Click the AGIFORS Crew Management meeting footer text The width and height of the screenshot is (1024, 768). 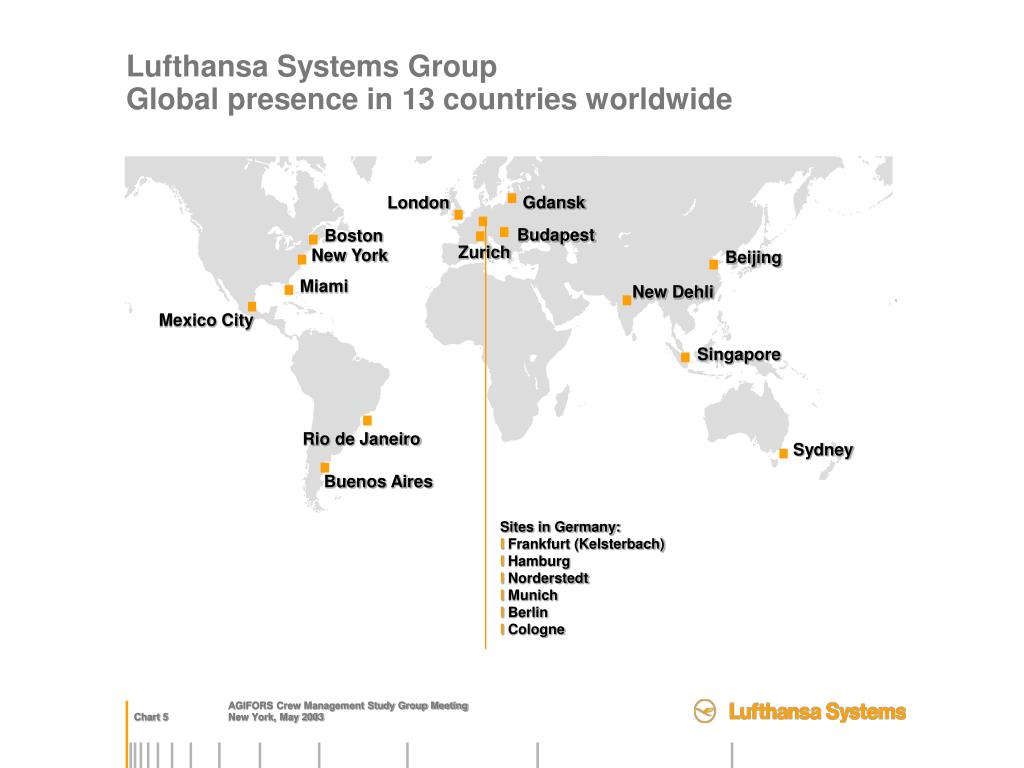348,706
